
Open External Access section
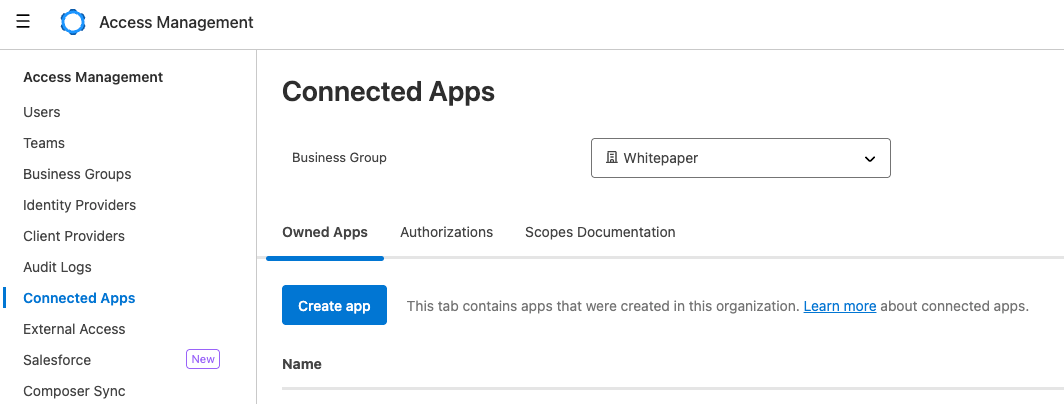[74, 329]
